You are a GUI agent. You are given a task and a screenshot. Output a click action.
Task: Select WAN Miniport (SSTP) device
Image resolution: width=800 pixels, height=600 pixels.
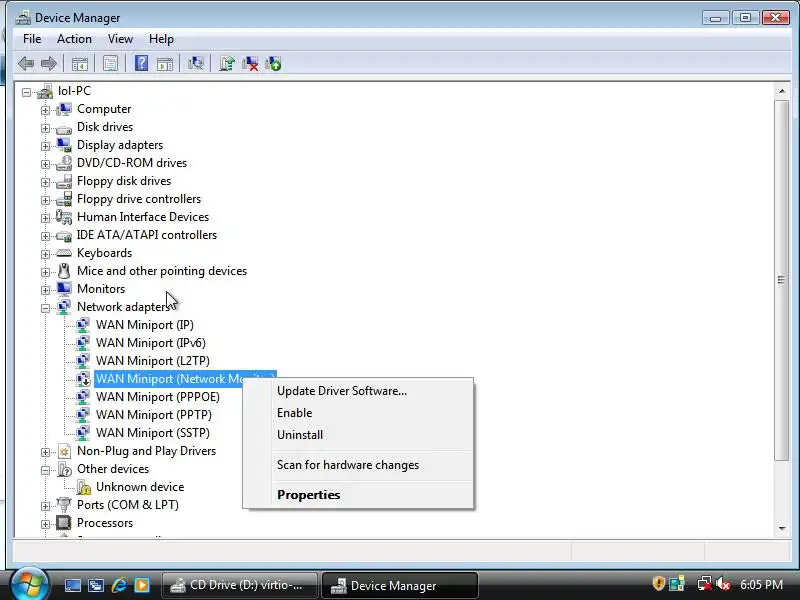[153, 433]
